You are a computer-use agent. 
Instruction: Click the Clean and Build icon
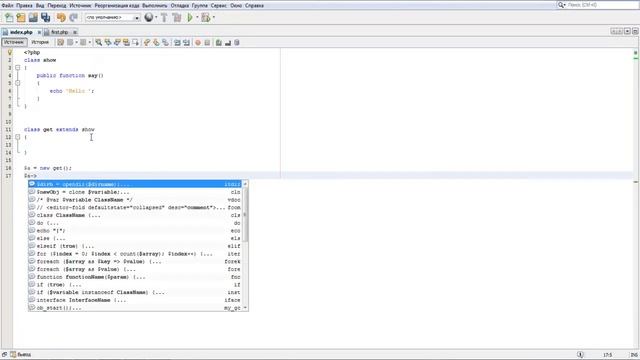(177, 18)
